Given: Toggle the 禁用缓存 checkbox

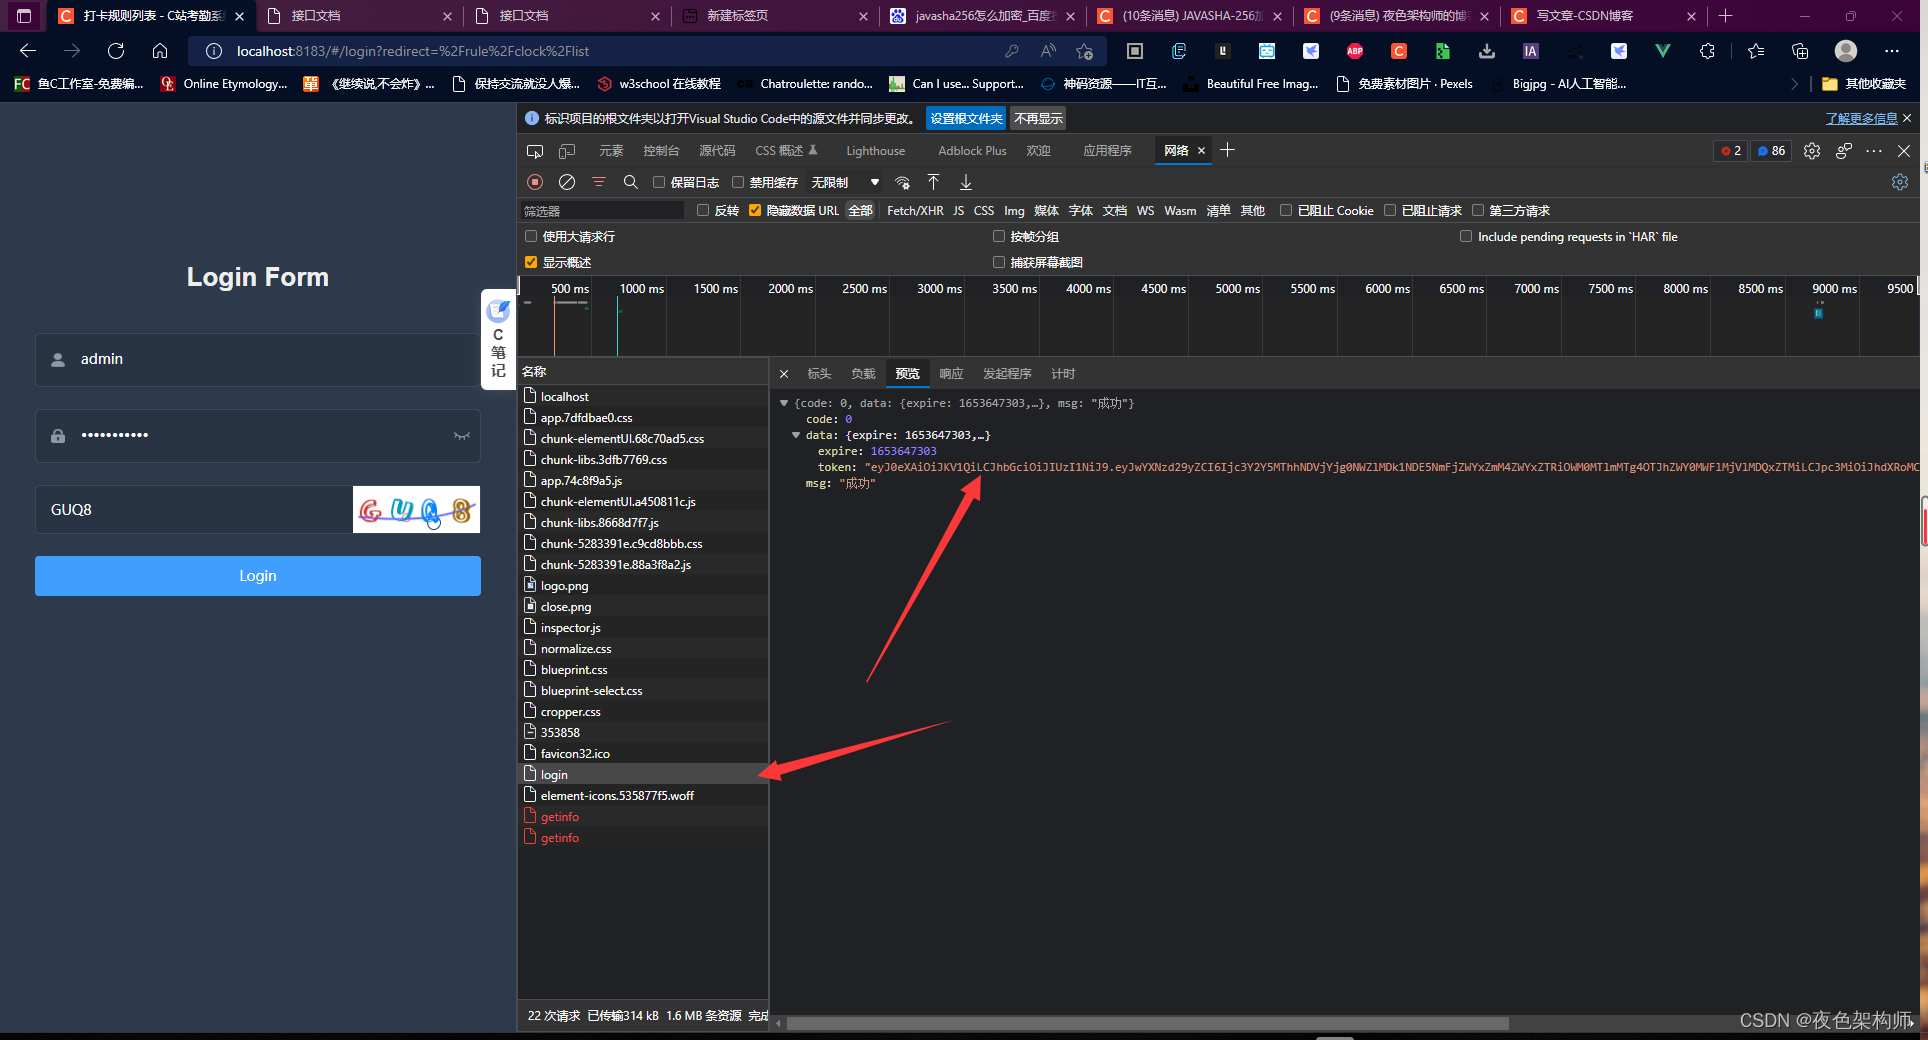Looking at the screenshot, I should [x=738, y=182].
